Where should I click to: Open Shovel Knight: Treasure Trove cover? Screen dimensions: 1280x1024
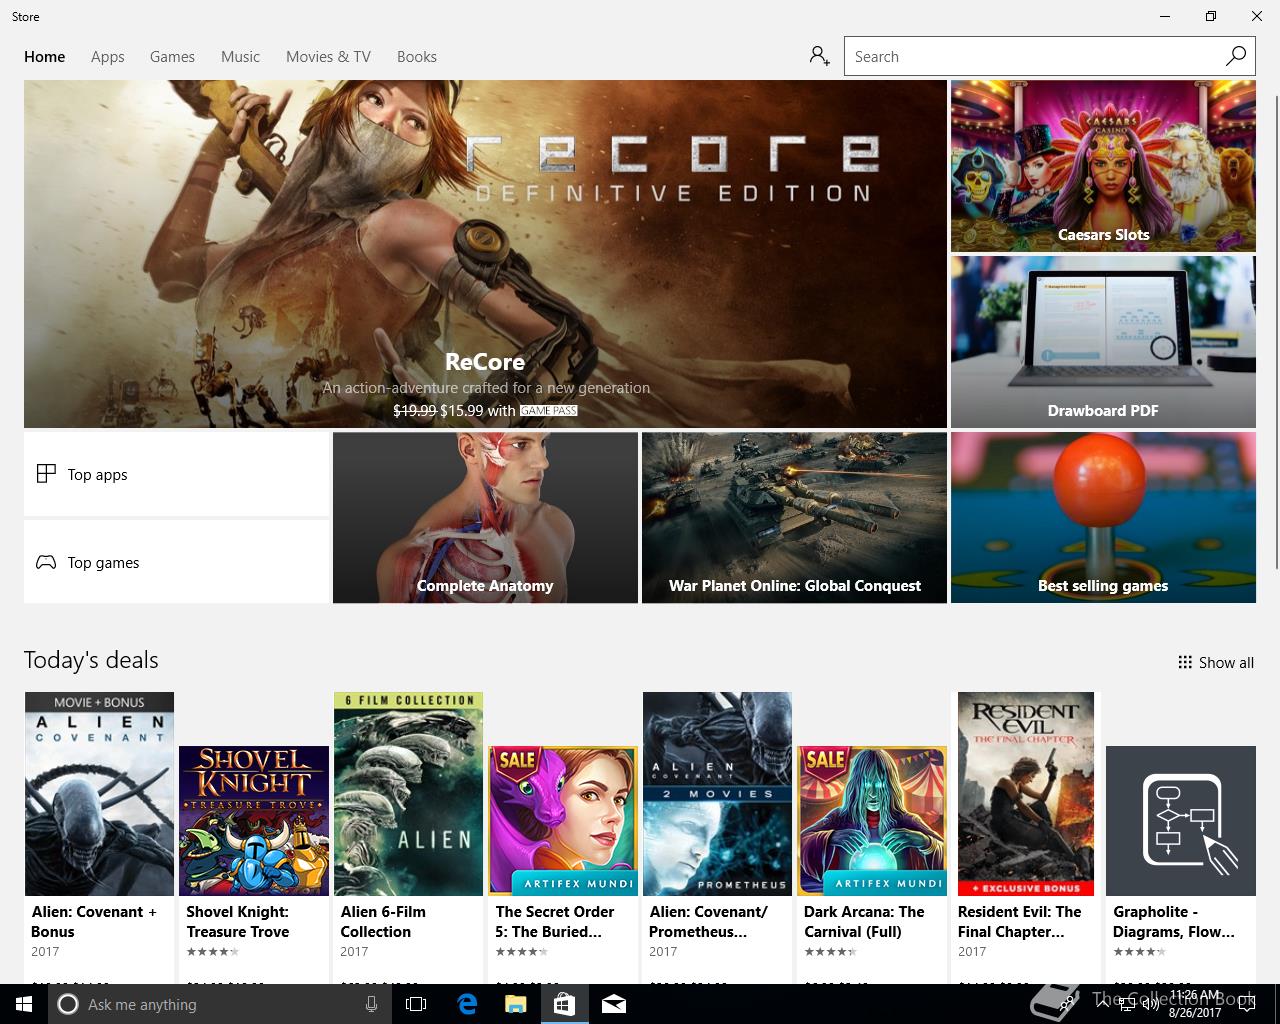[254, 821]
